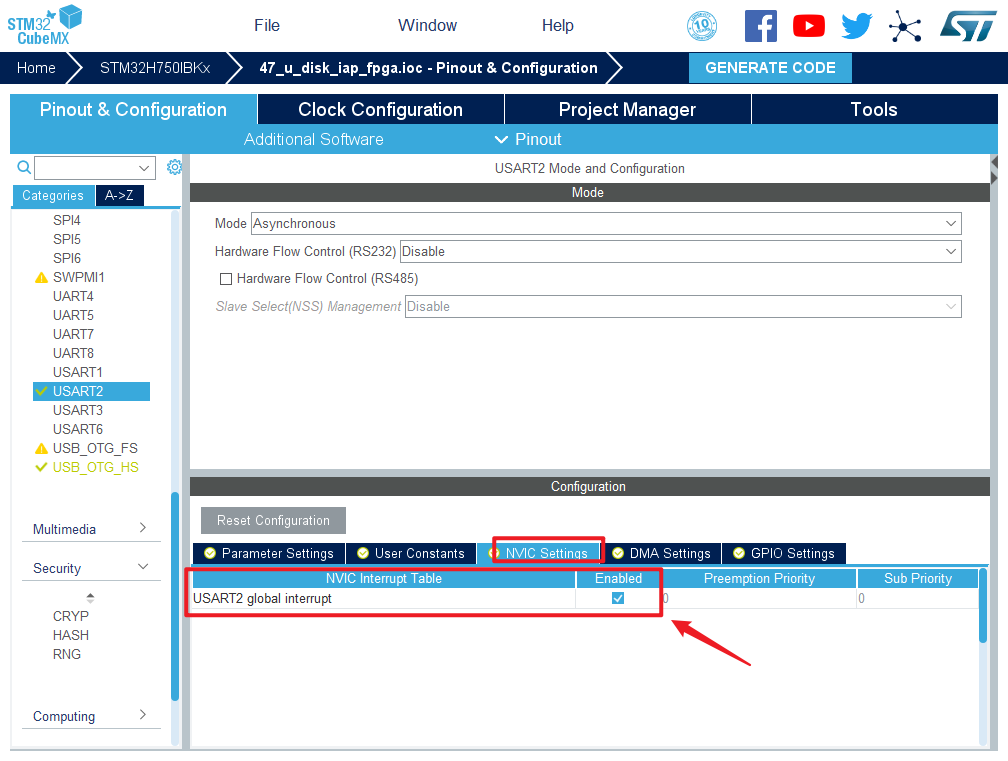Expand the Multimedia category
The width and height of the screenshot is (1008, 761).
pyautogui.click(x=90, y=528)
